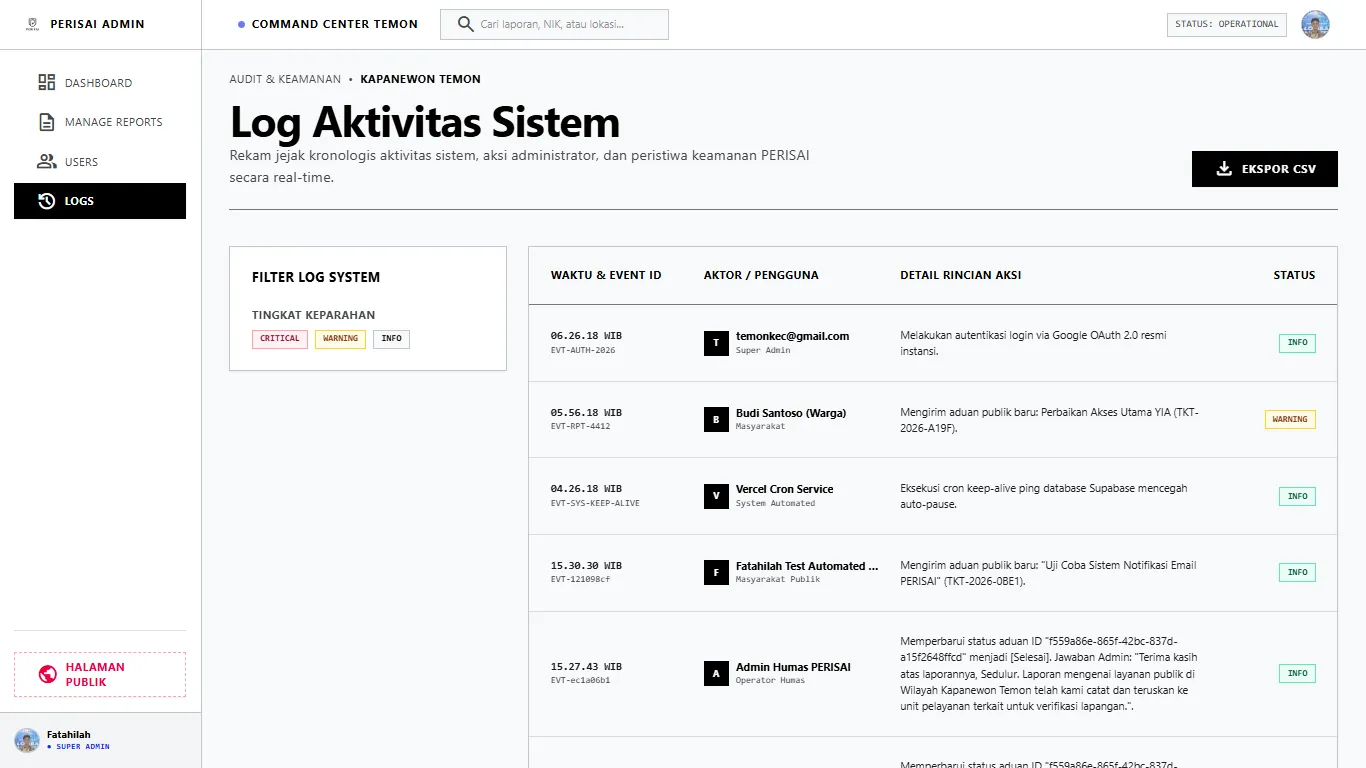The width and height of the screenshot is (1366, 768).
Task: Click the A avatar for Admin Humas PERISAI
Action: [x=716, y=673]
